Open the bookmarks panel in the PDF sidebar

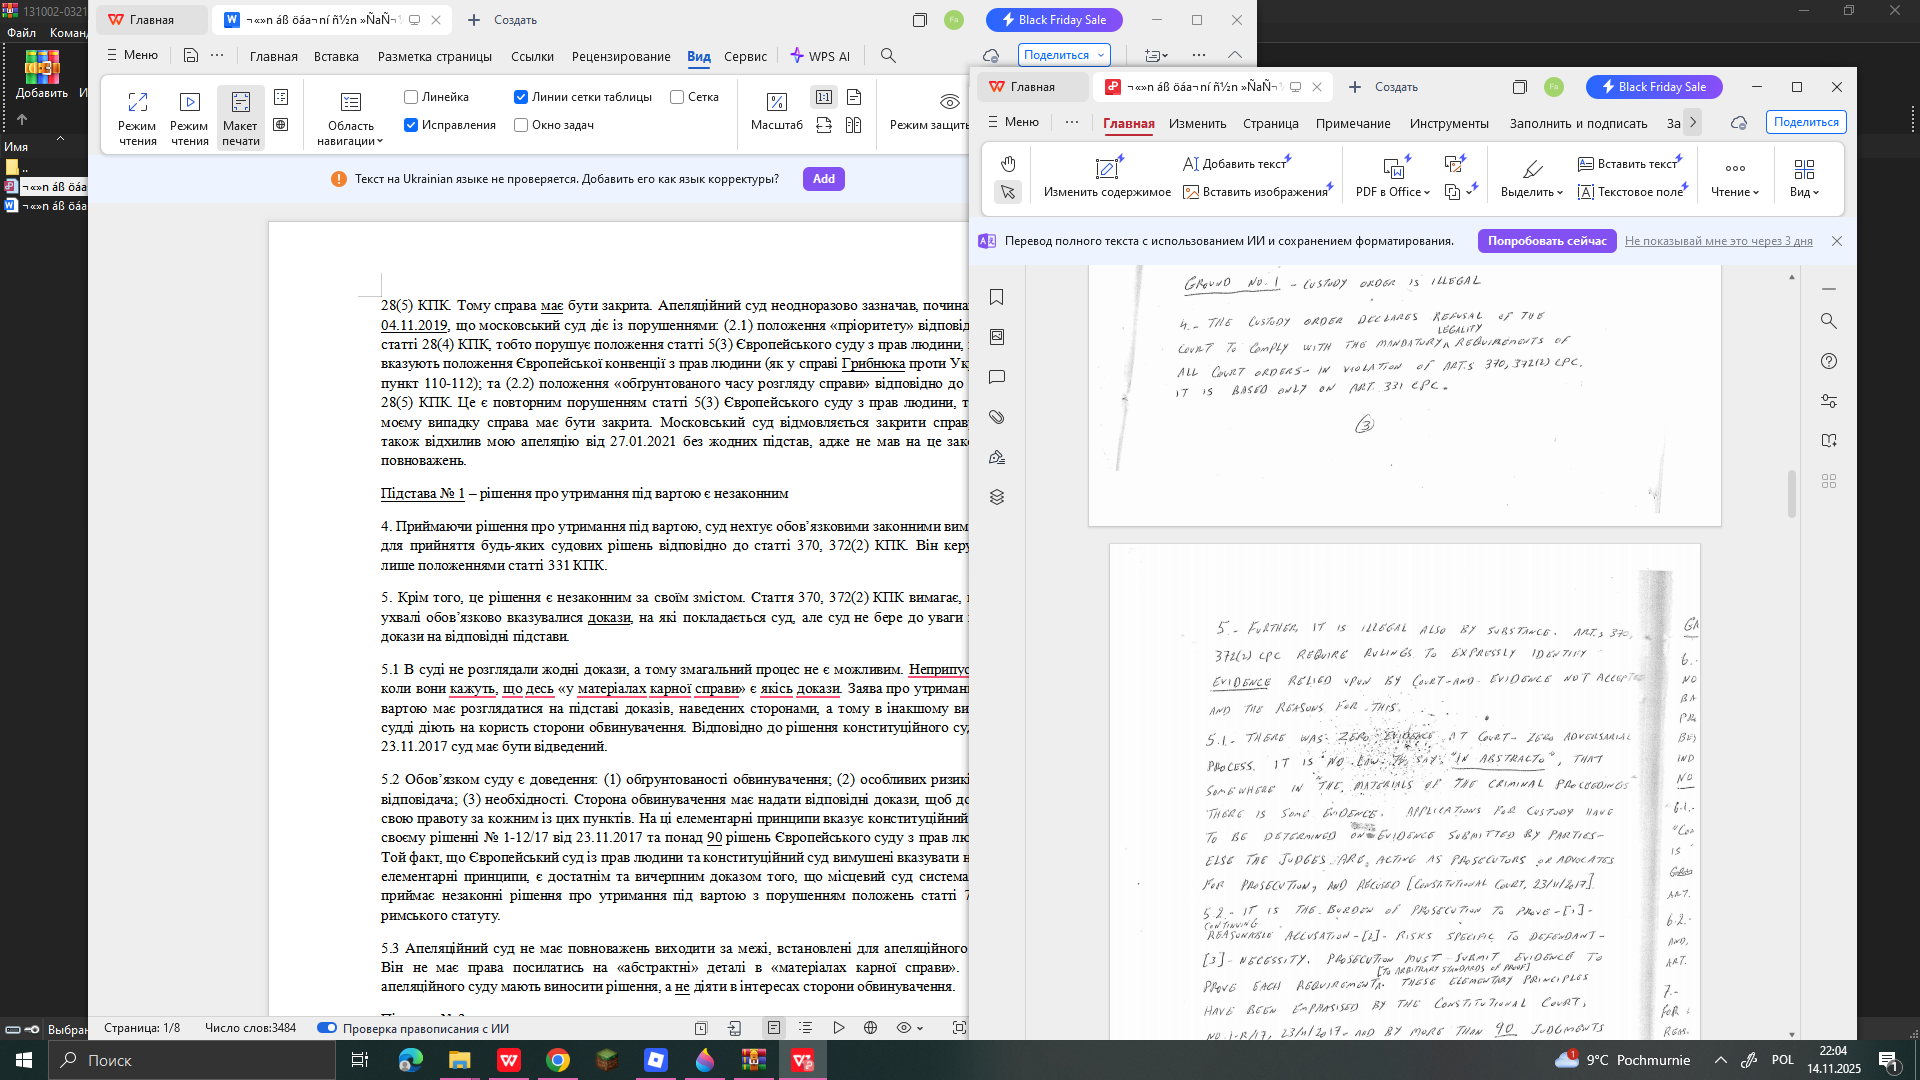coord(997,297)
